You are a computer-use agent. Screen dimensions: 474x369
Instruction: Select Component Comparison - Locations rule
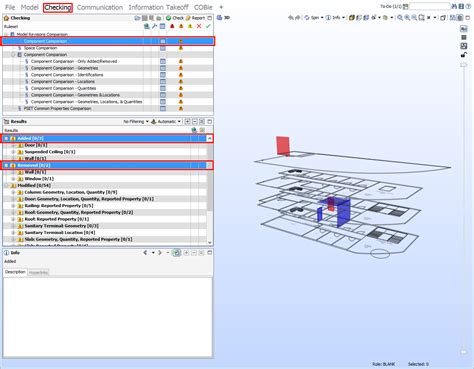click(63, 81)
